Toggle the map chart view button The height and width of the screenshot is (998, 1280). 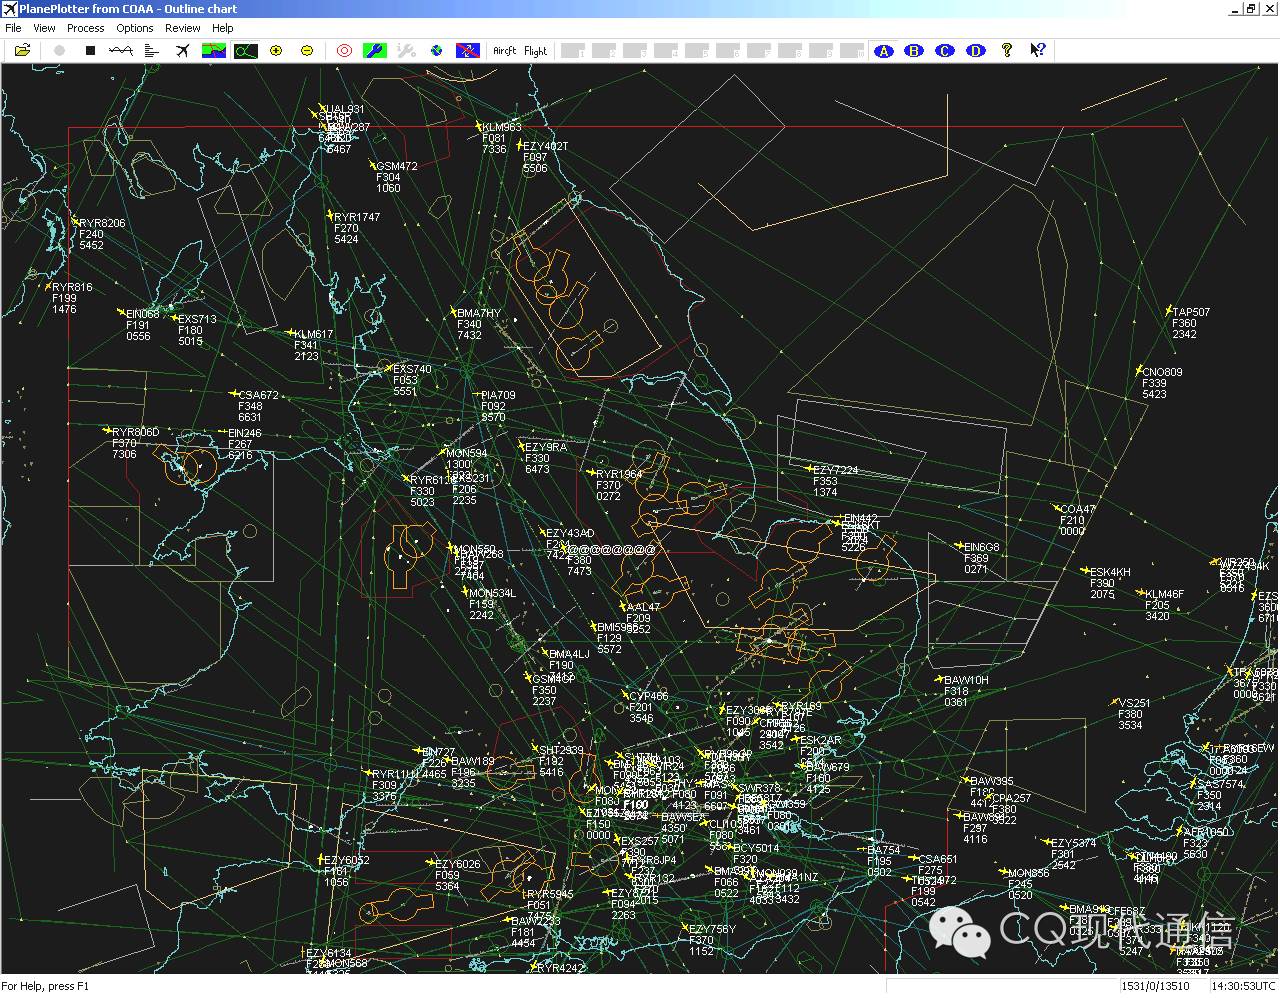pos(214,50)
